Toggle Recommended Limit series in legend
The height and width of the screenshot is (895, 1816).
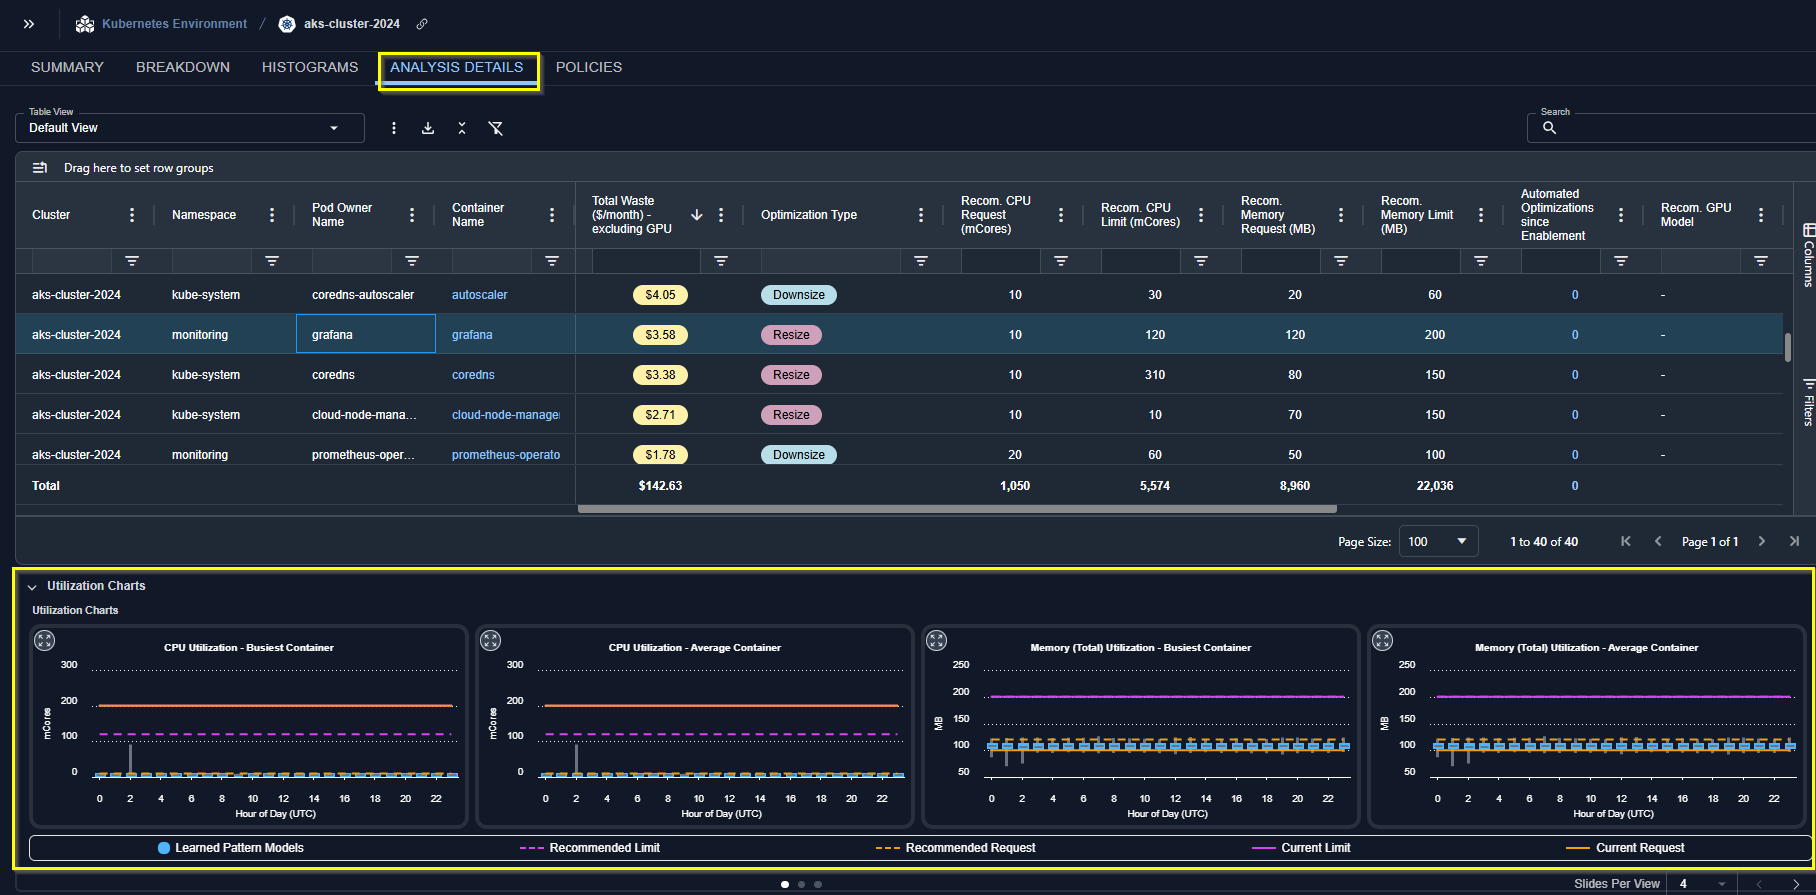[x=590, y=848]
